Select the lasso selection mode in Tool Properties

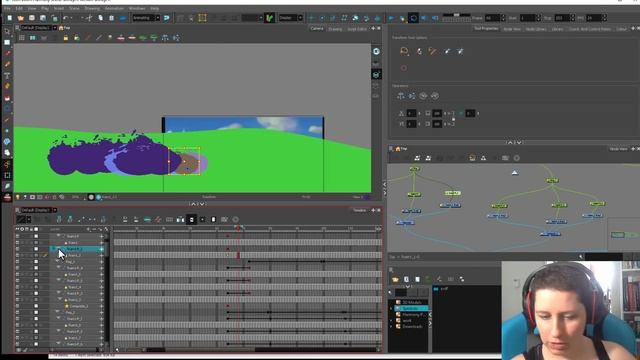[x=404, y=51]
